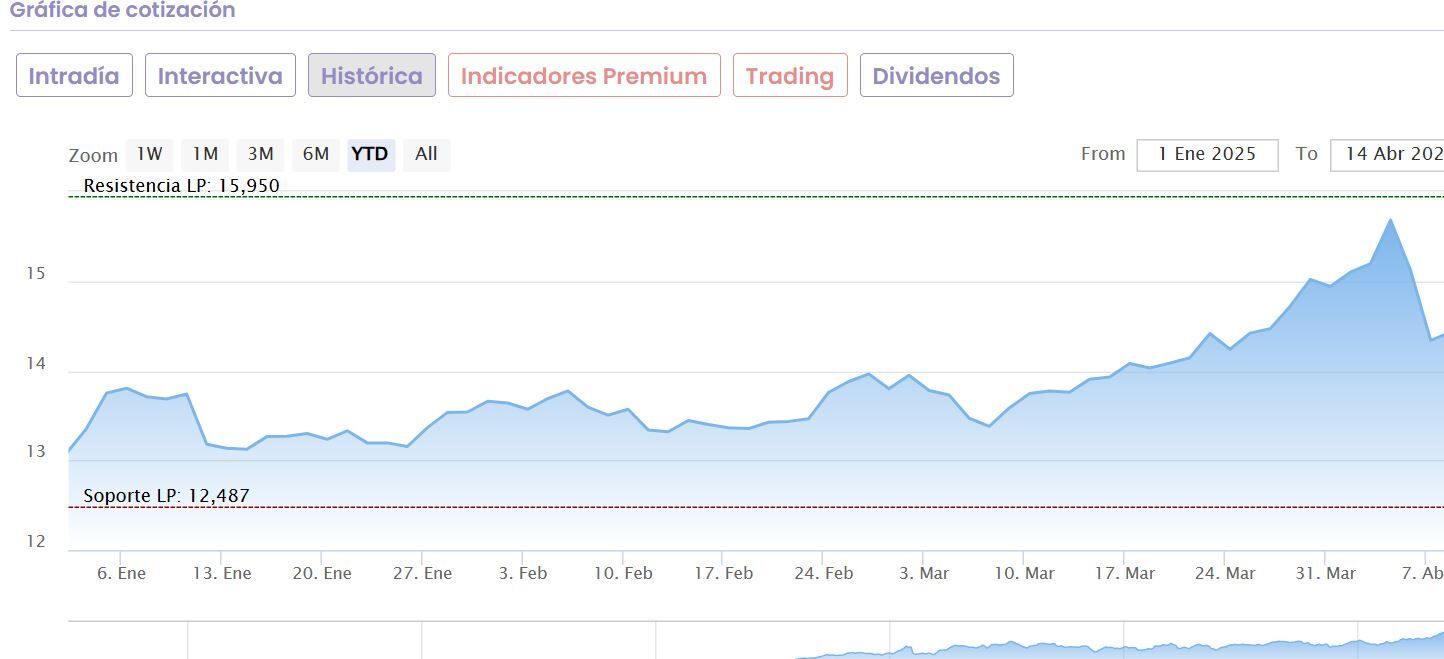Set zoom range to 3M
1444x659 pixels.
pyautogui.click(x=260, y=154)
